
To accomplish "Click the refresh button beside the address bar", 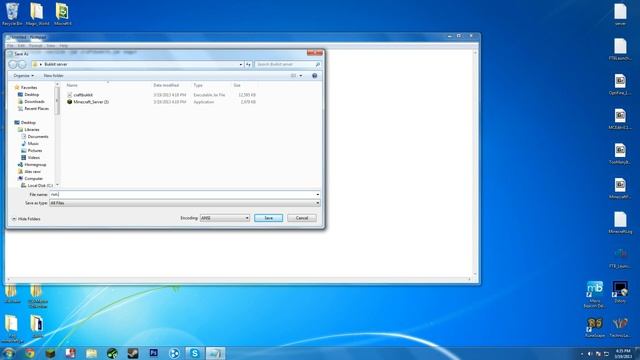I will pyautogui.click(x=248, y=64).
